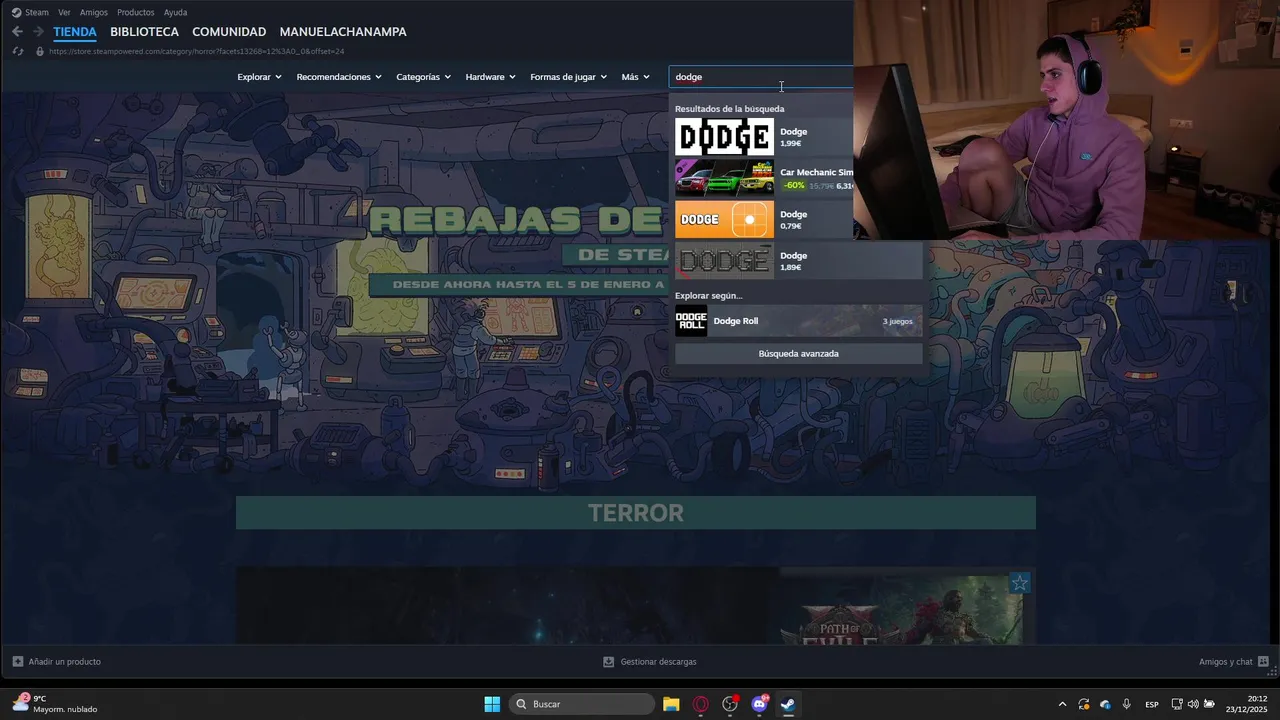1280x720 pixels.
Task: Show hidden system tray icons
Action: 1062,704
